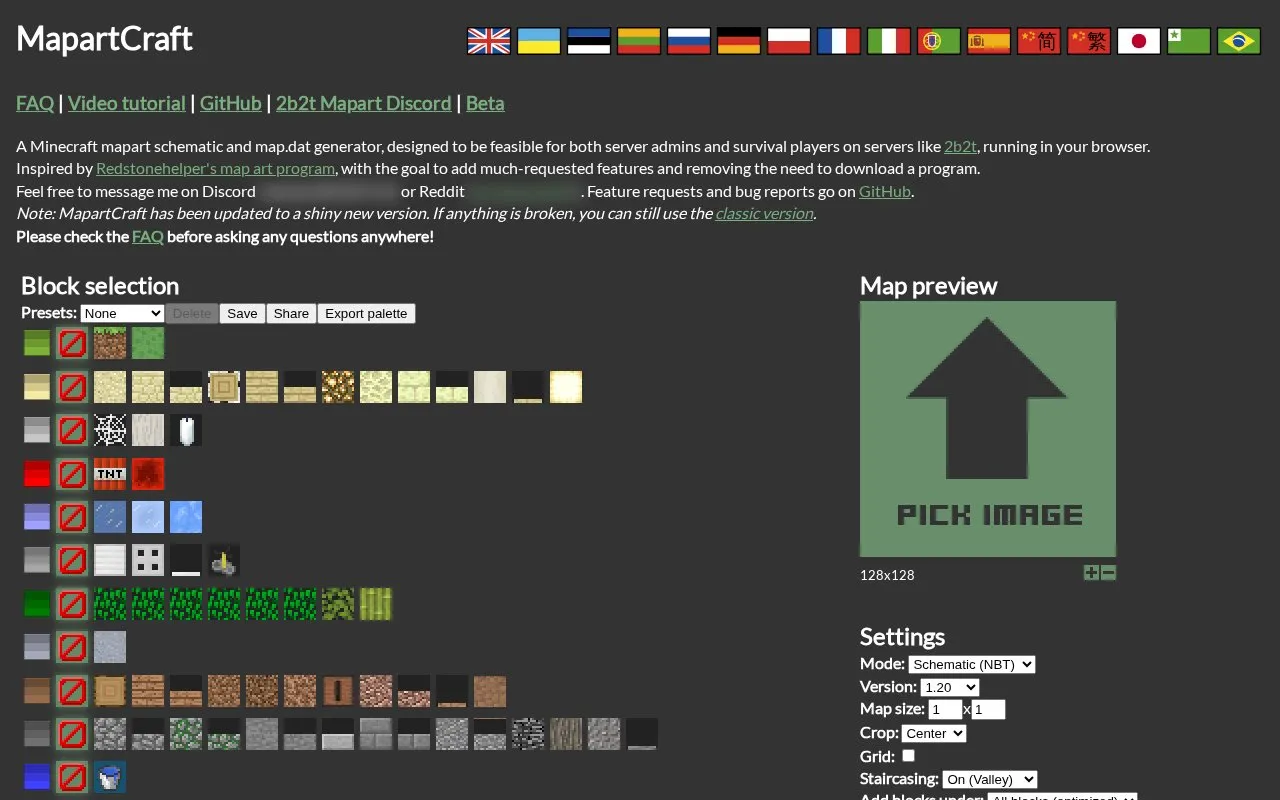Select the German flag language
This screenshot has height=800, width=1280.
(739, 41)
